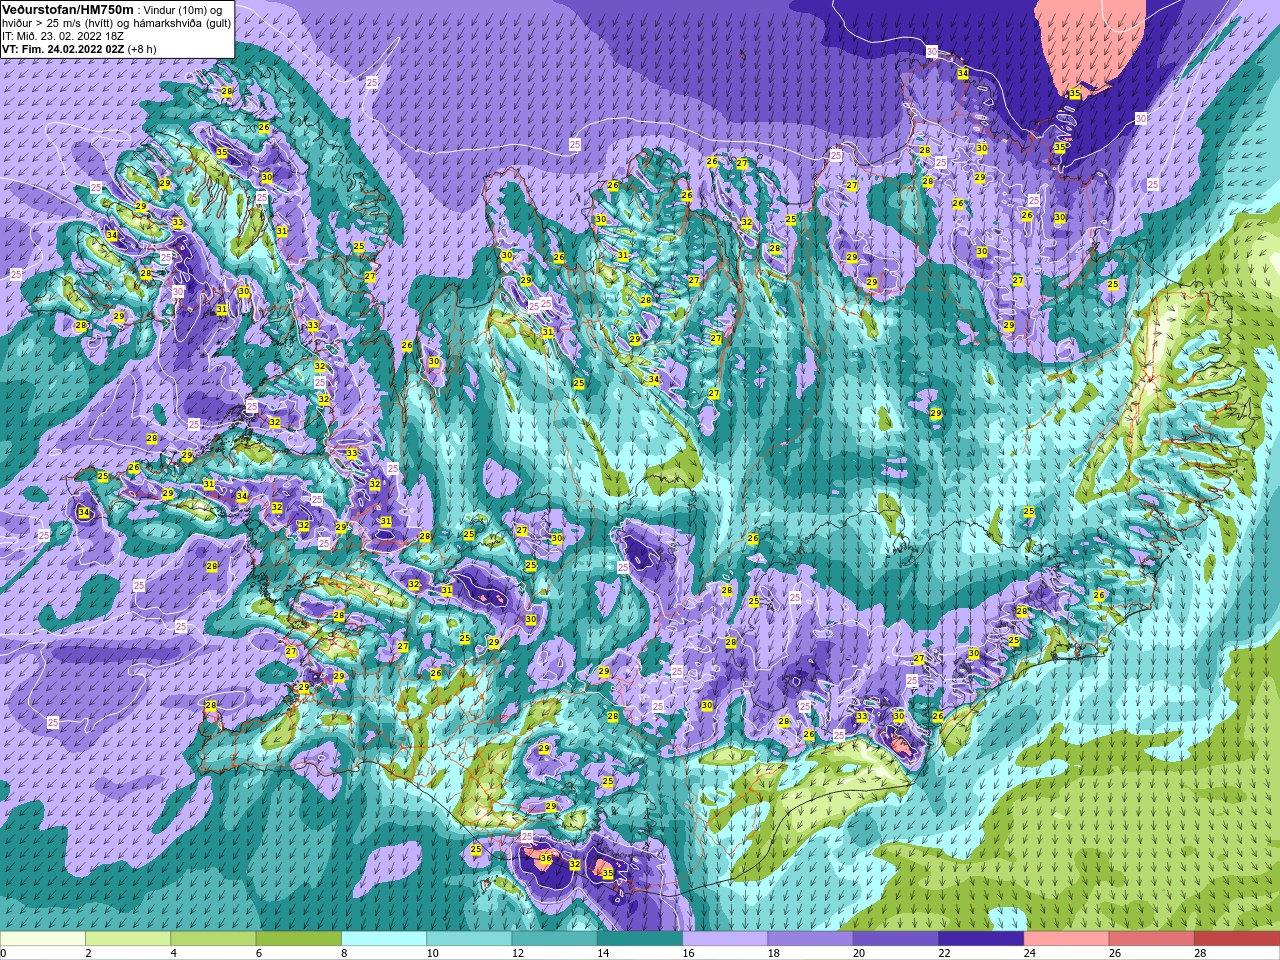Click the 'IT: Mið. 23. 02. 2022 18Z' line

click(x=63, y=35)
